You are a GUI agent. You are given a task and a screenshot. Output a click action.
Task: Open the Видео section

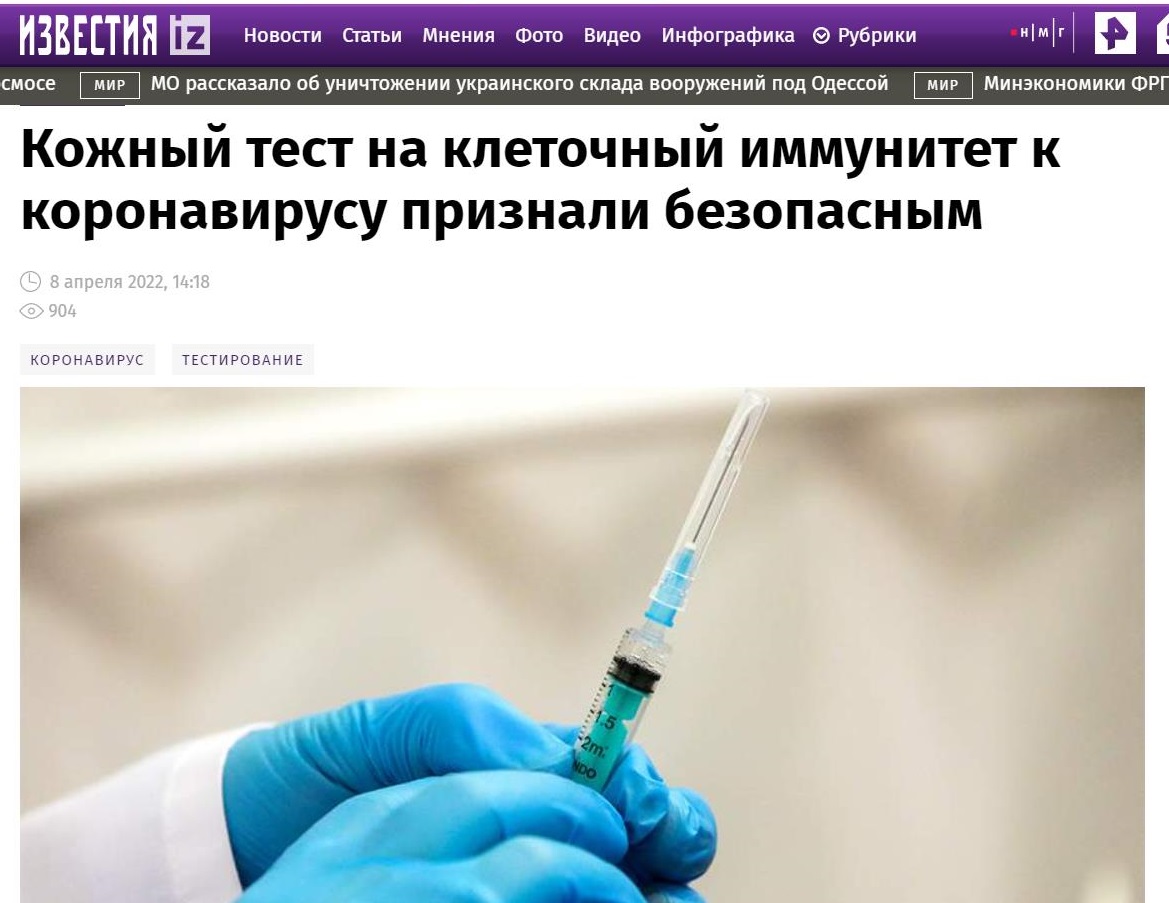click(612, 35)
